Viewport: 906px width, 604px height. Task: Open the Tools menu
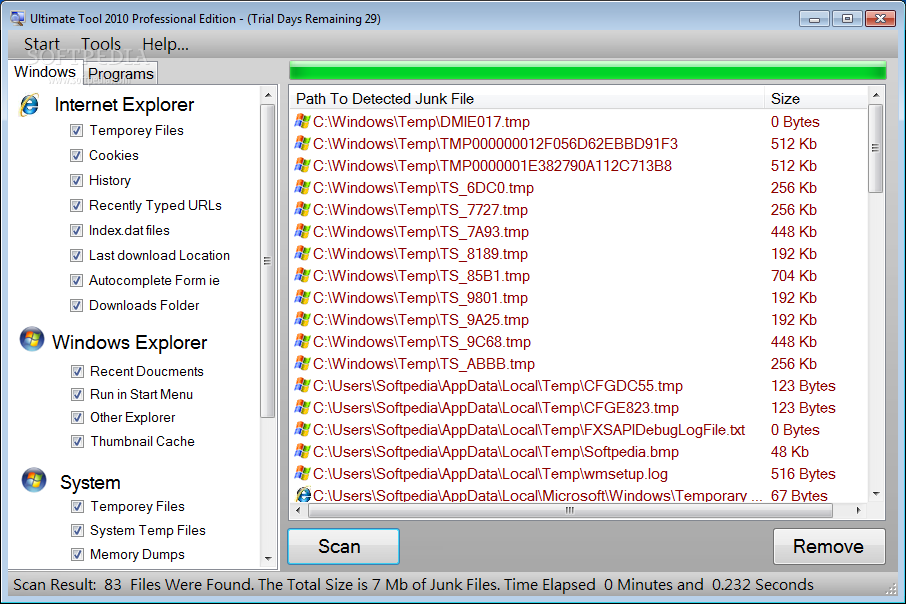(x=101, y=44)
